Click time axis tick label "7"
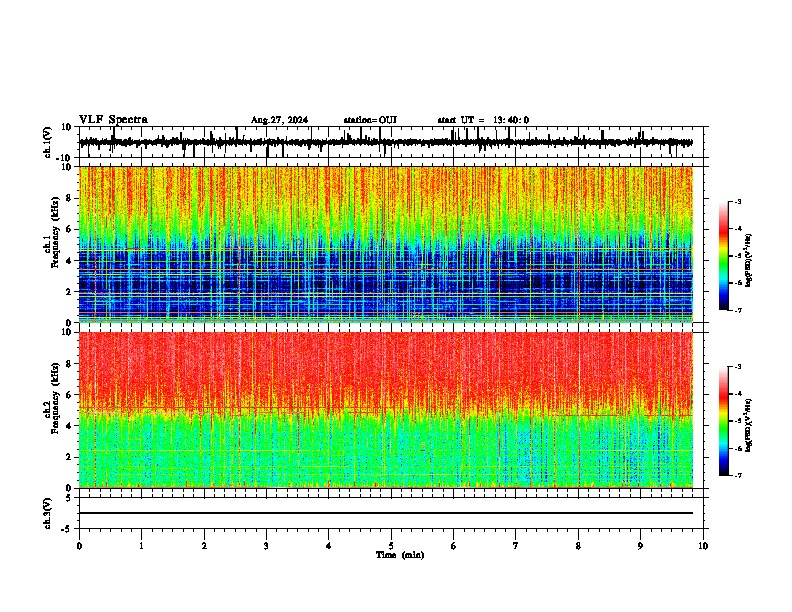Image resolution: width=792 pixels, height=612 pixels. pos(516,546)
